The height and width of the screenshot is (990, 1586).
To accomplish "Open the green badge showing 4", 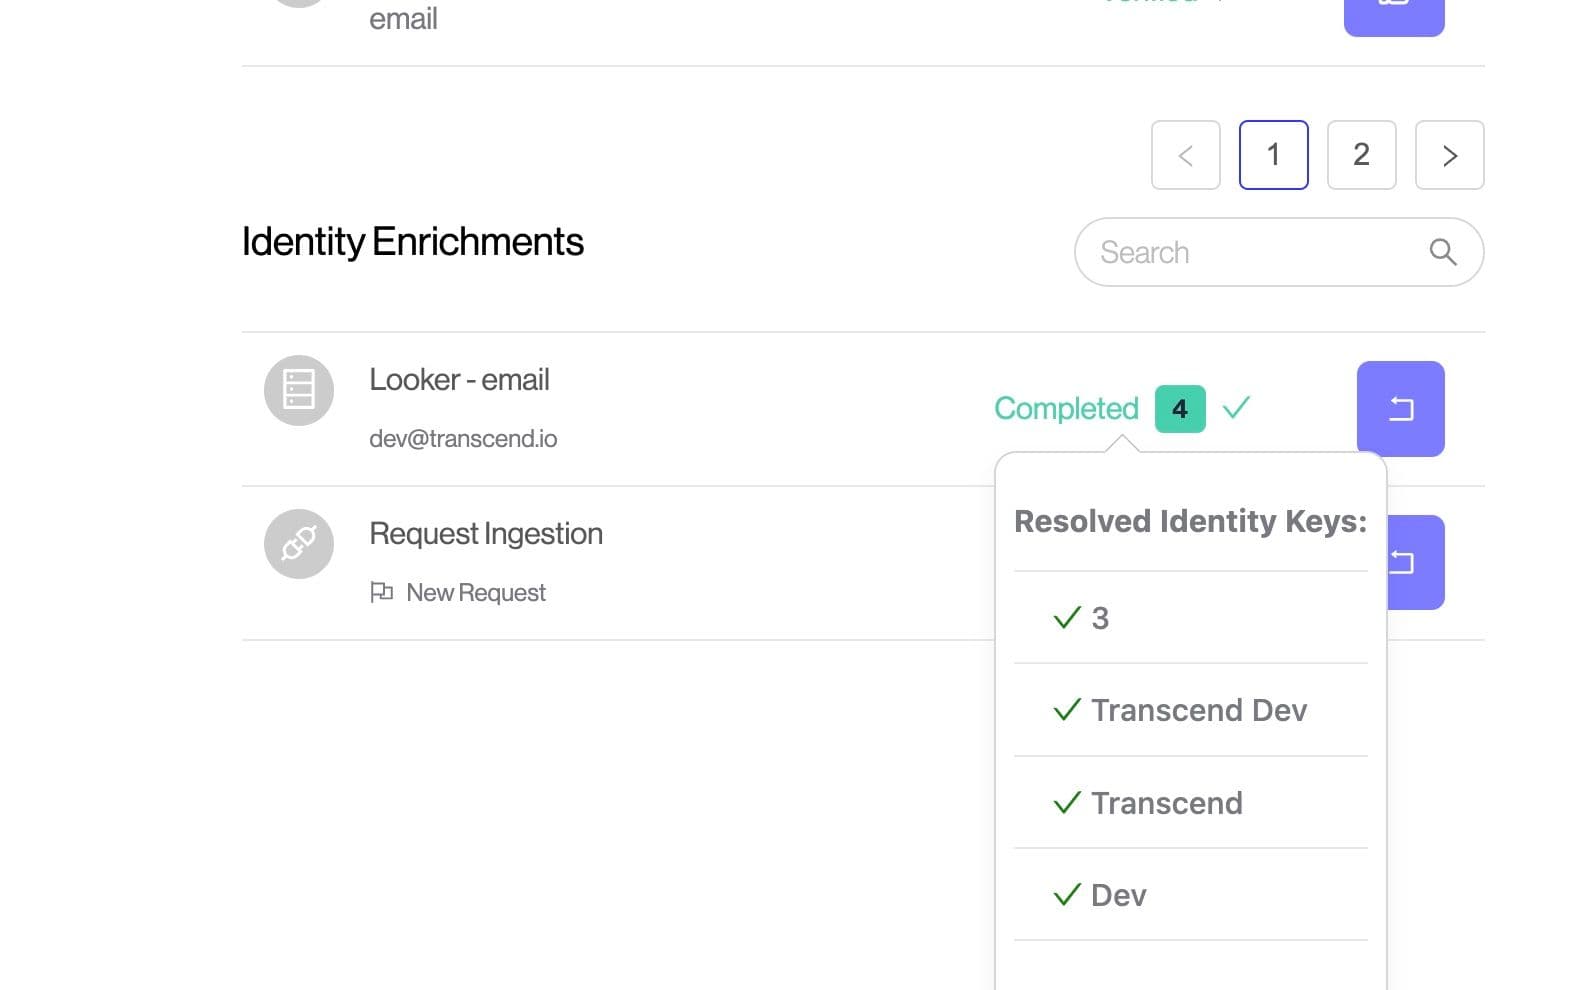I will click(1180, 409).
